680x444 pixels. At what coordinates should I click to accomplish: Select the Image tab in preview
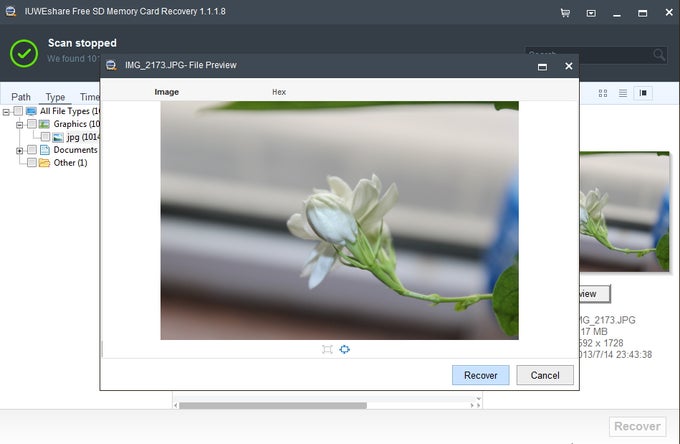(167, 92)
